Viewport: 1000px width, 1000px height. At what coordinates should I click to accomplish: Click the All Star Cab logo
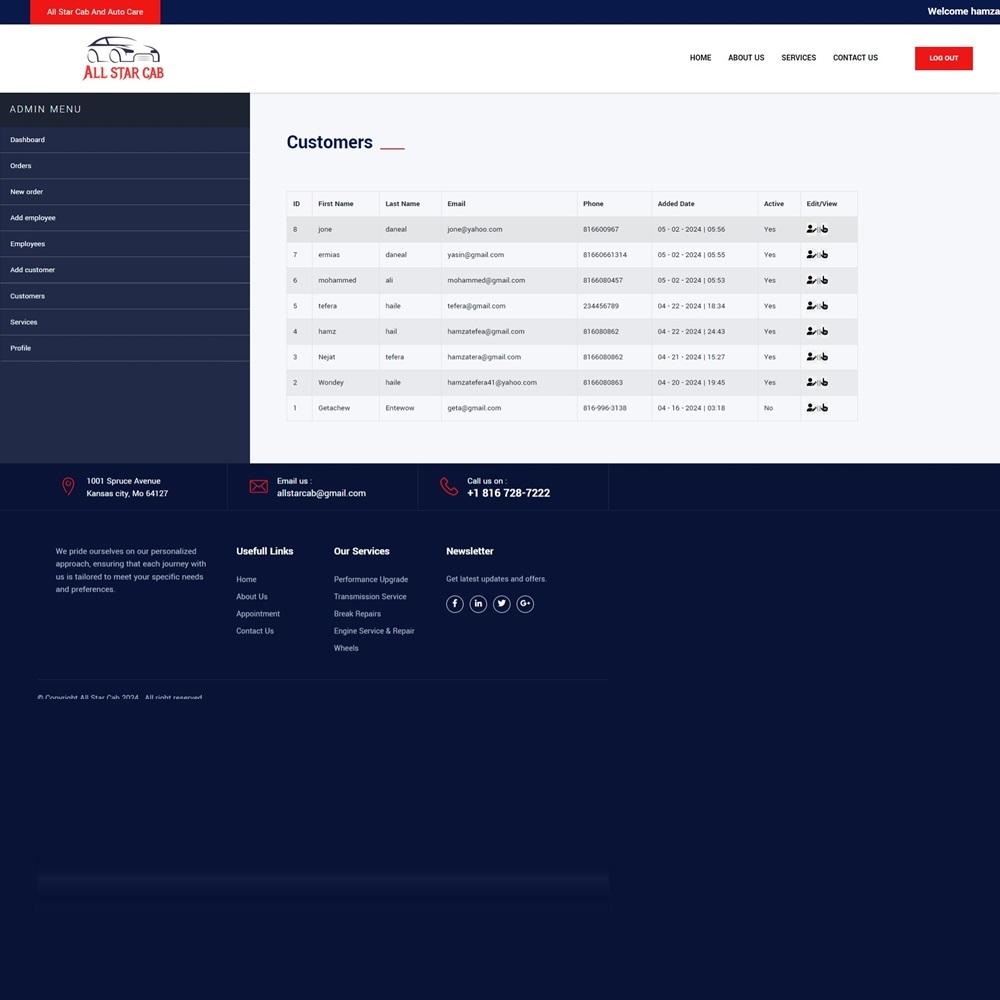(123, 58)
